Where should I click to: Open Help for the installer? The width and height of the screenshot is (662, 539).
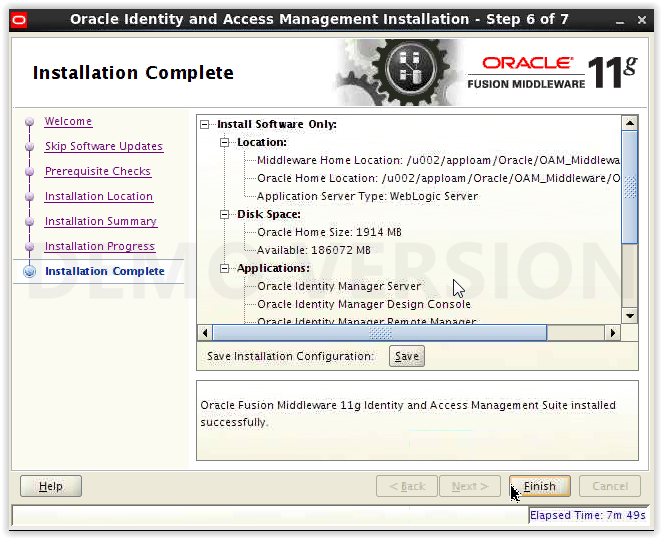[51, 486]
